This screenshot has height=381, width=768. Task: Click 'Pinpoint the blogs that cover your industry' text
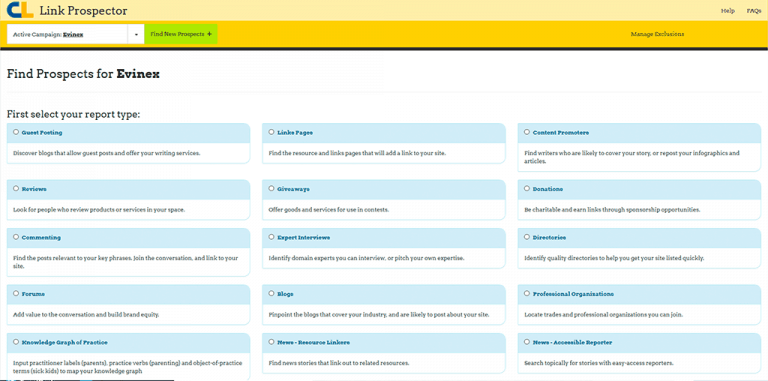(x=379, y=314)
